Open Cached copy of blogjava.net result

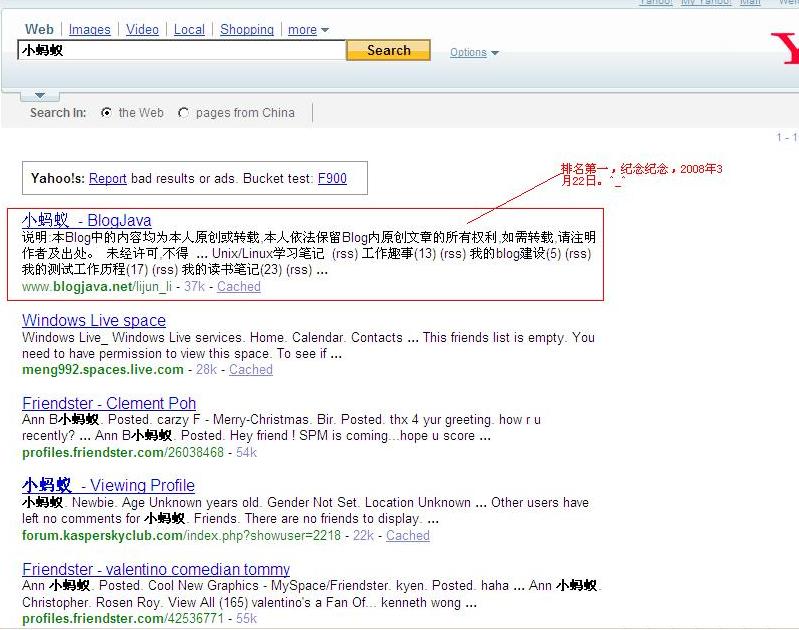tap(238, 286)
